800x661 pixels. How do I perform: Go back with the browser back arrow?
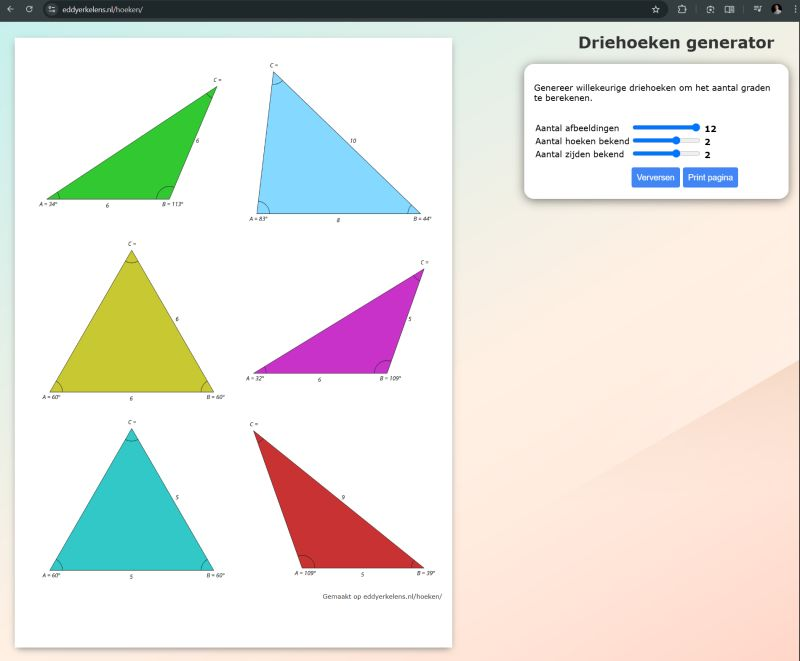11,9
